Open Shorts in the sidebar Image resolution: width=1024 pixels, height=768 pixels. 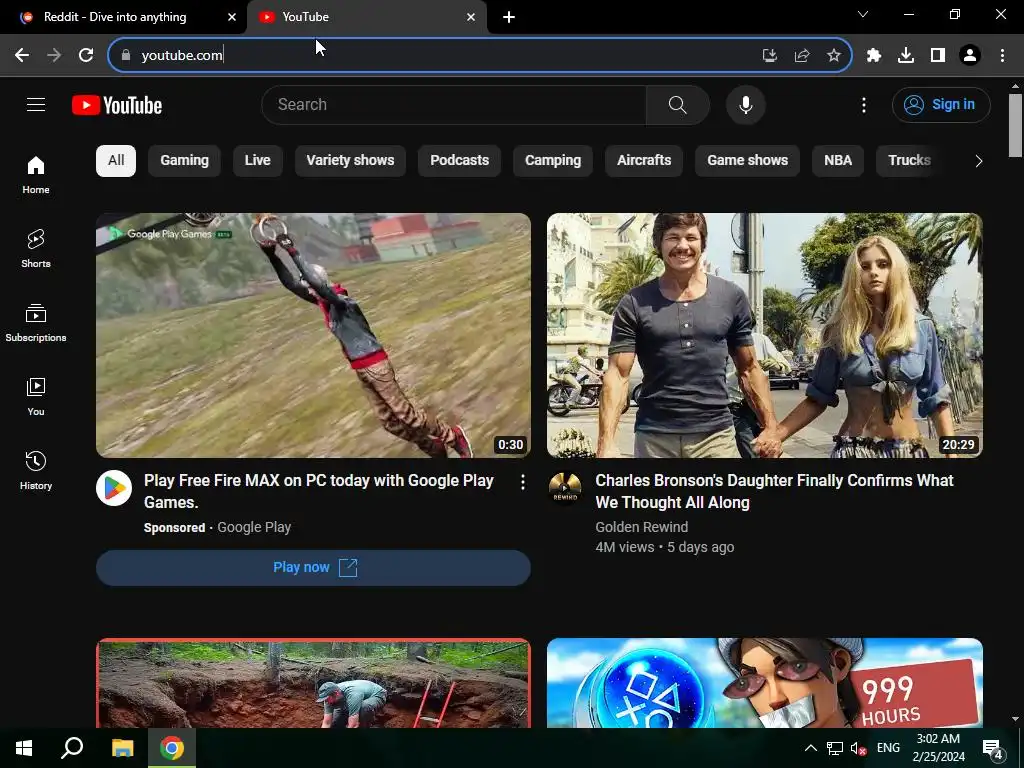36,249
